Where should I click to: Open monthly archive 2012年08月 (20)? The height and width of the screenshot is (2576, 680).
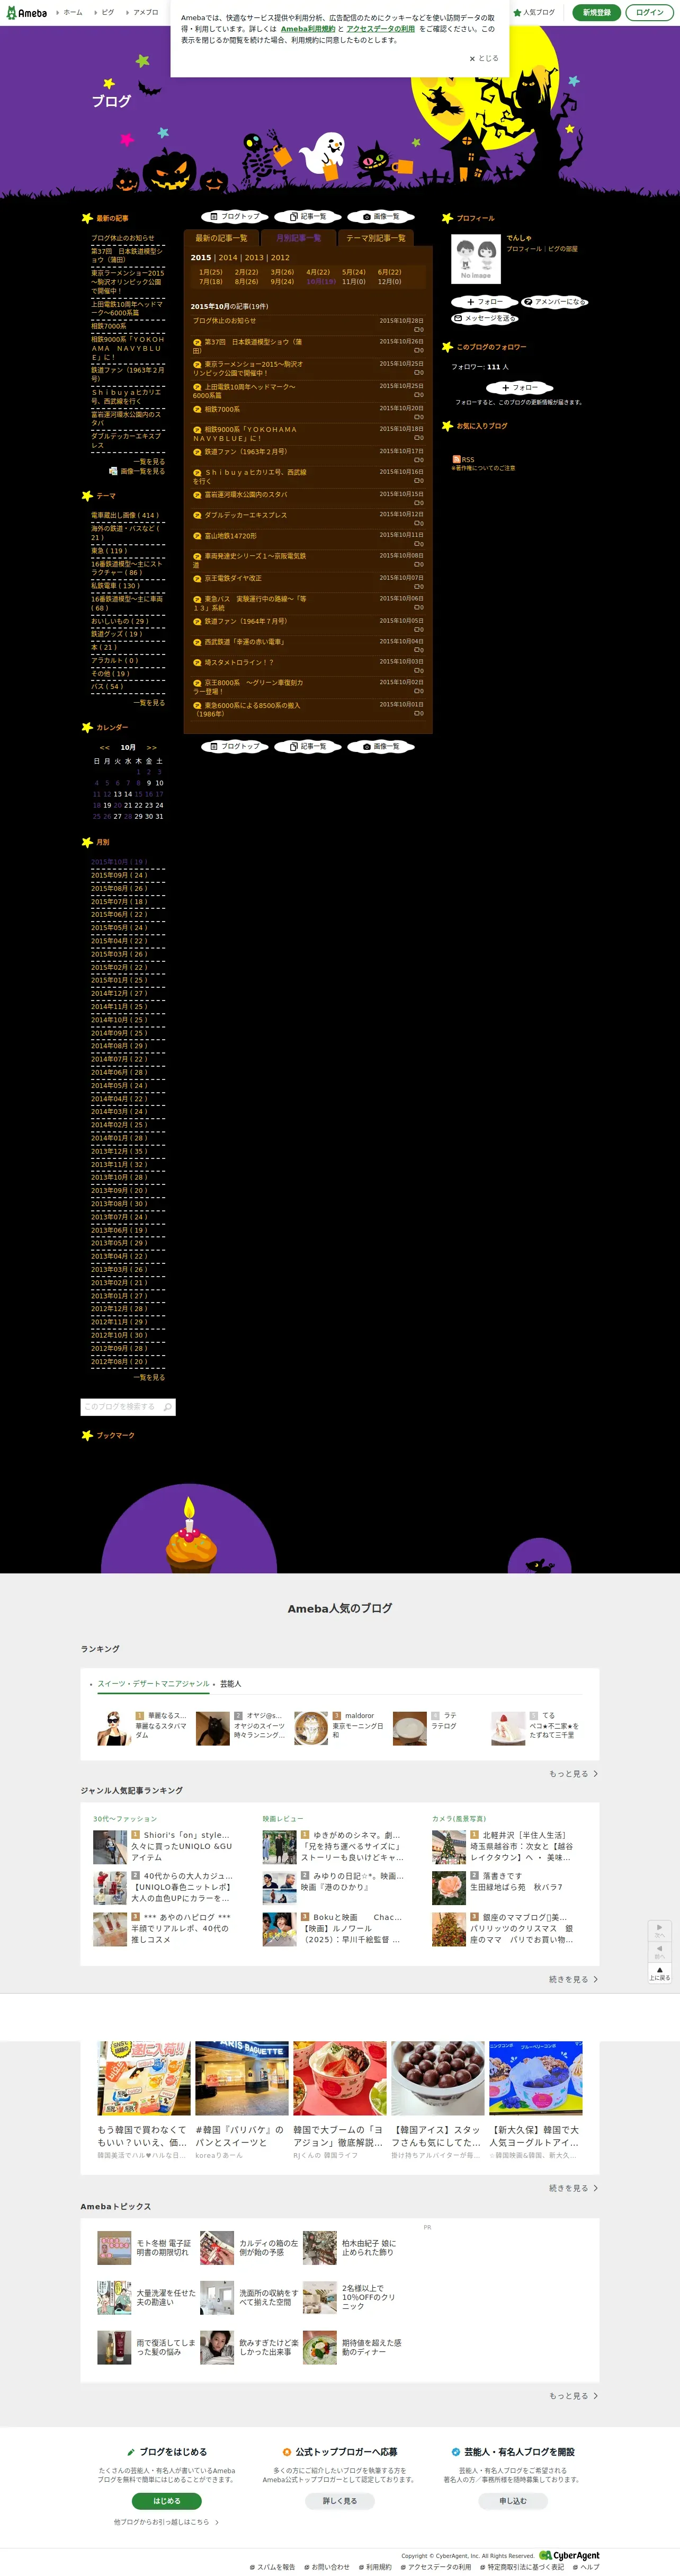pos(119,1361)
